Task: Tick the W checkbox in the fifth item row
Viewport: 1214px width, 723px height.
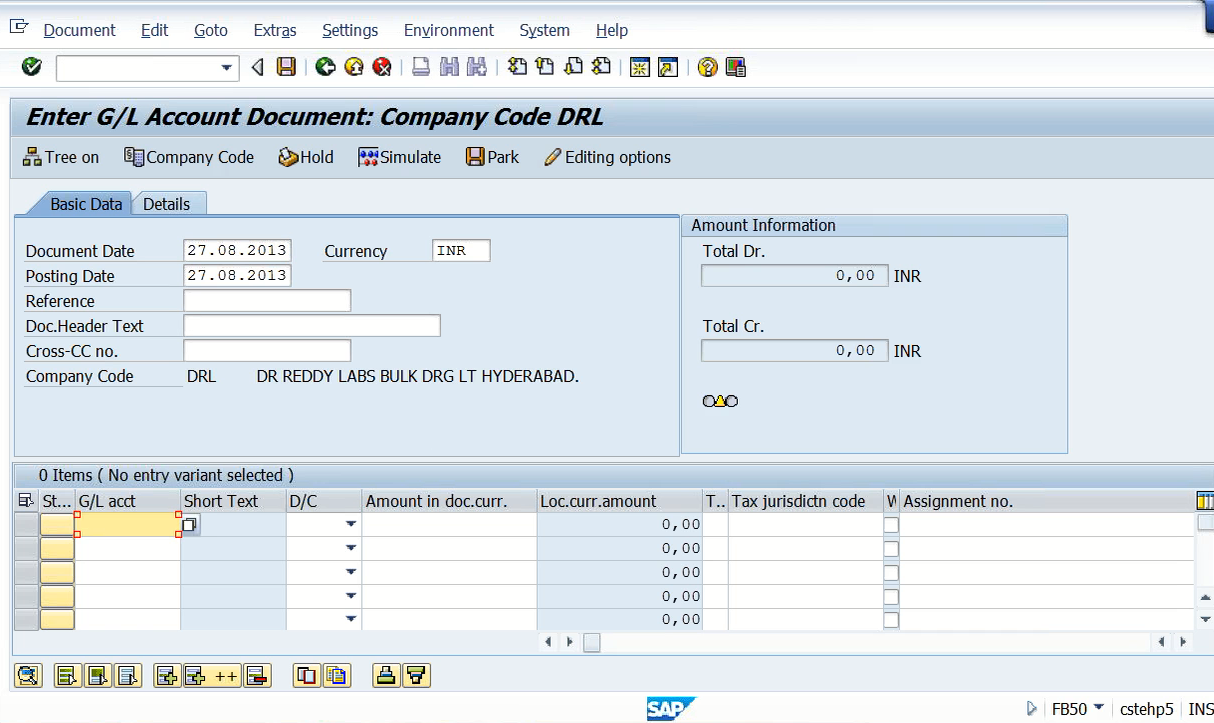Action: [x=891, y=620]
